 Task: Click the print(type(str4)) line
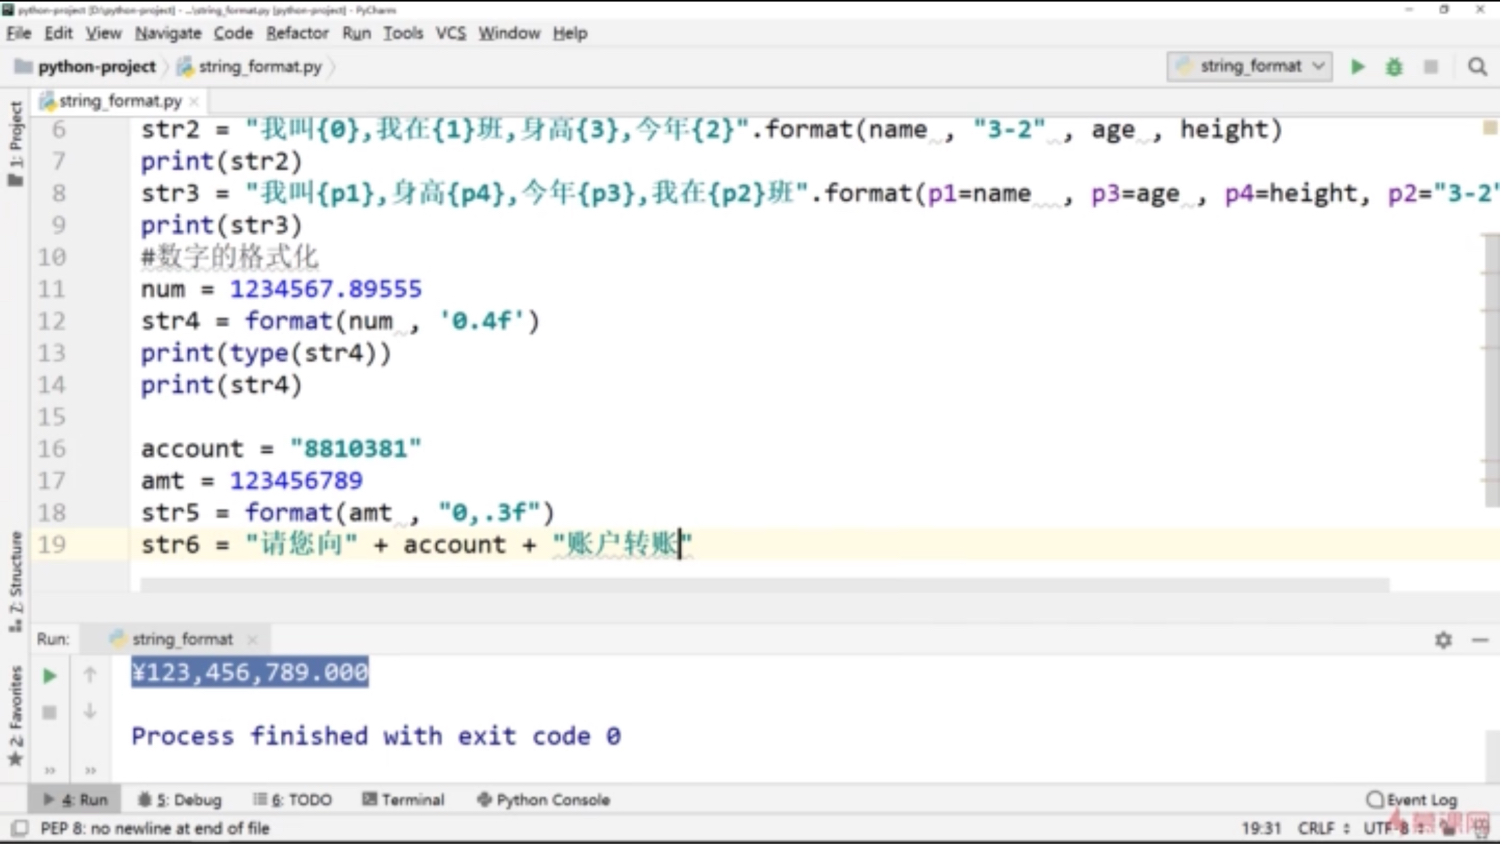[265, 353]
